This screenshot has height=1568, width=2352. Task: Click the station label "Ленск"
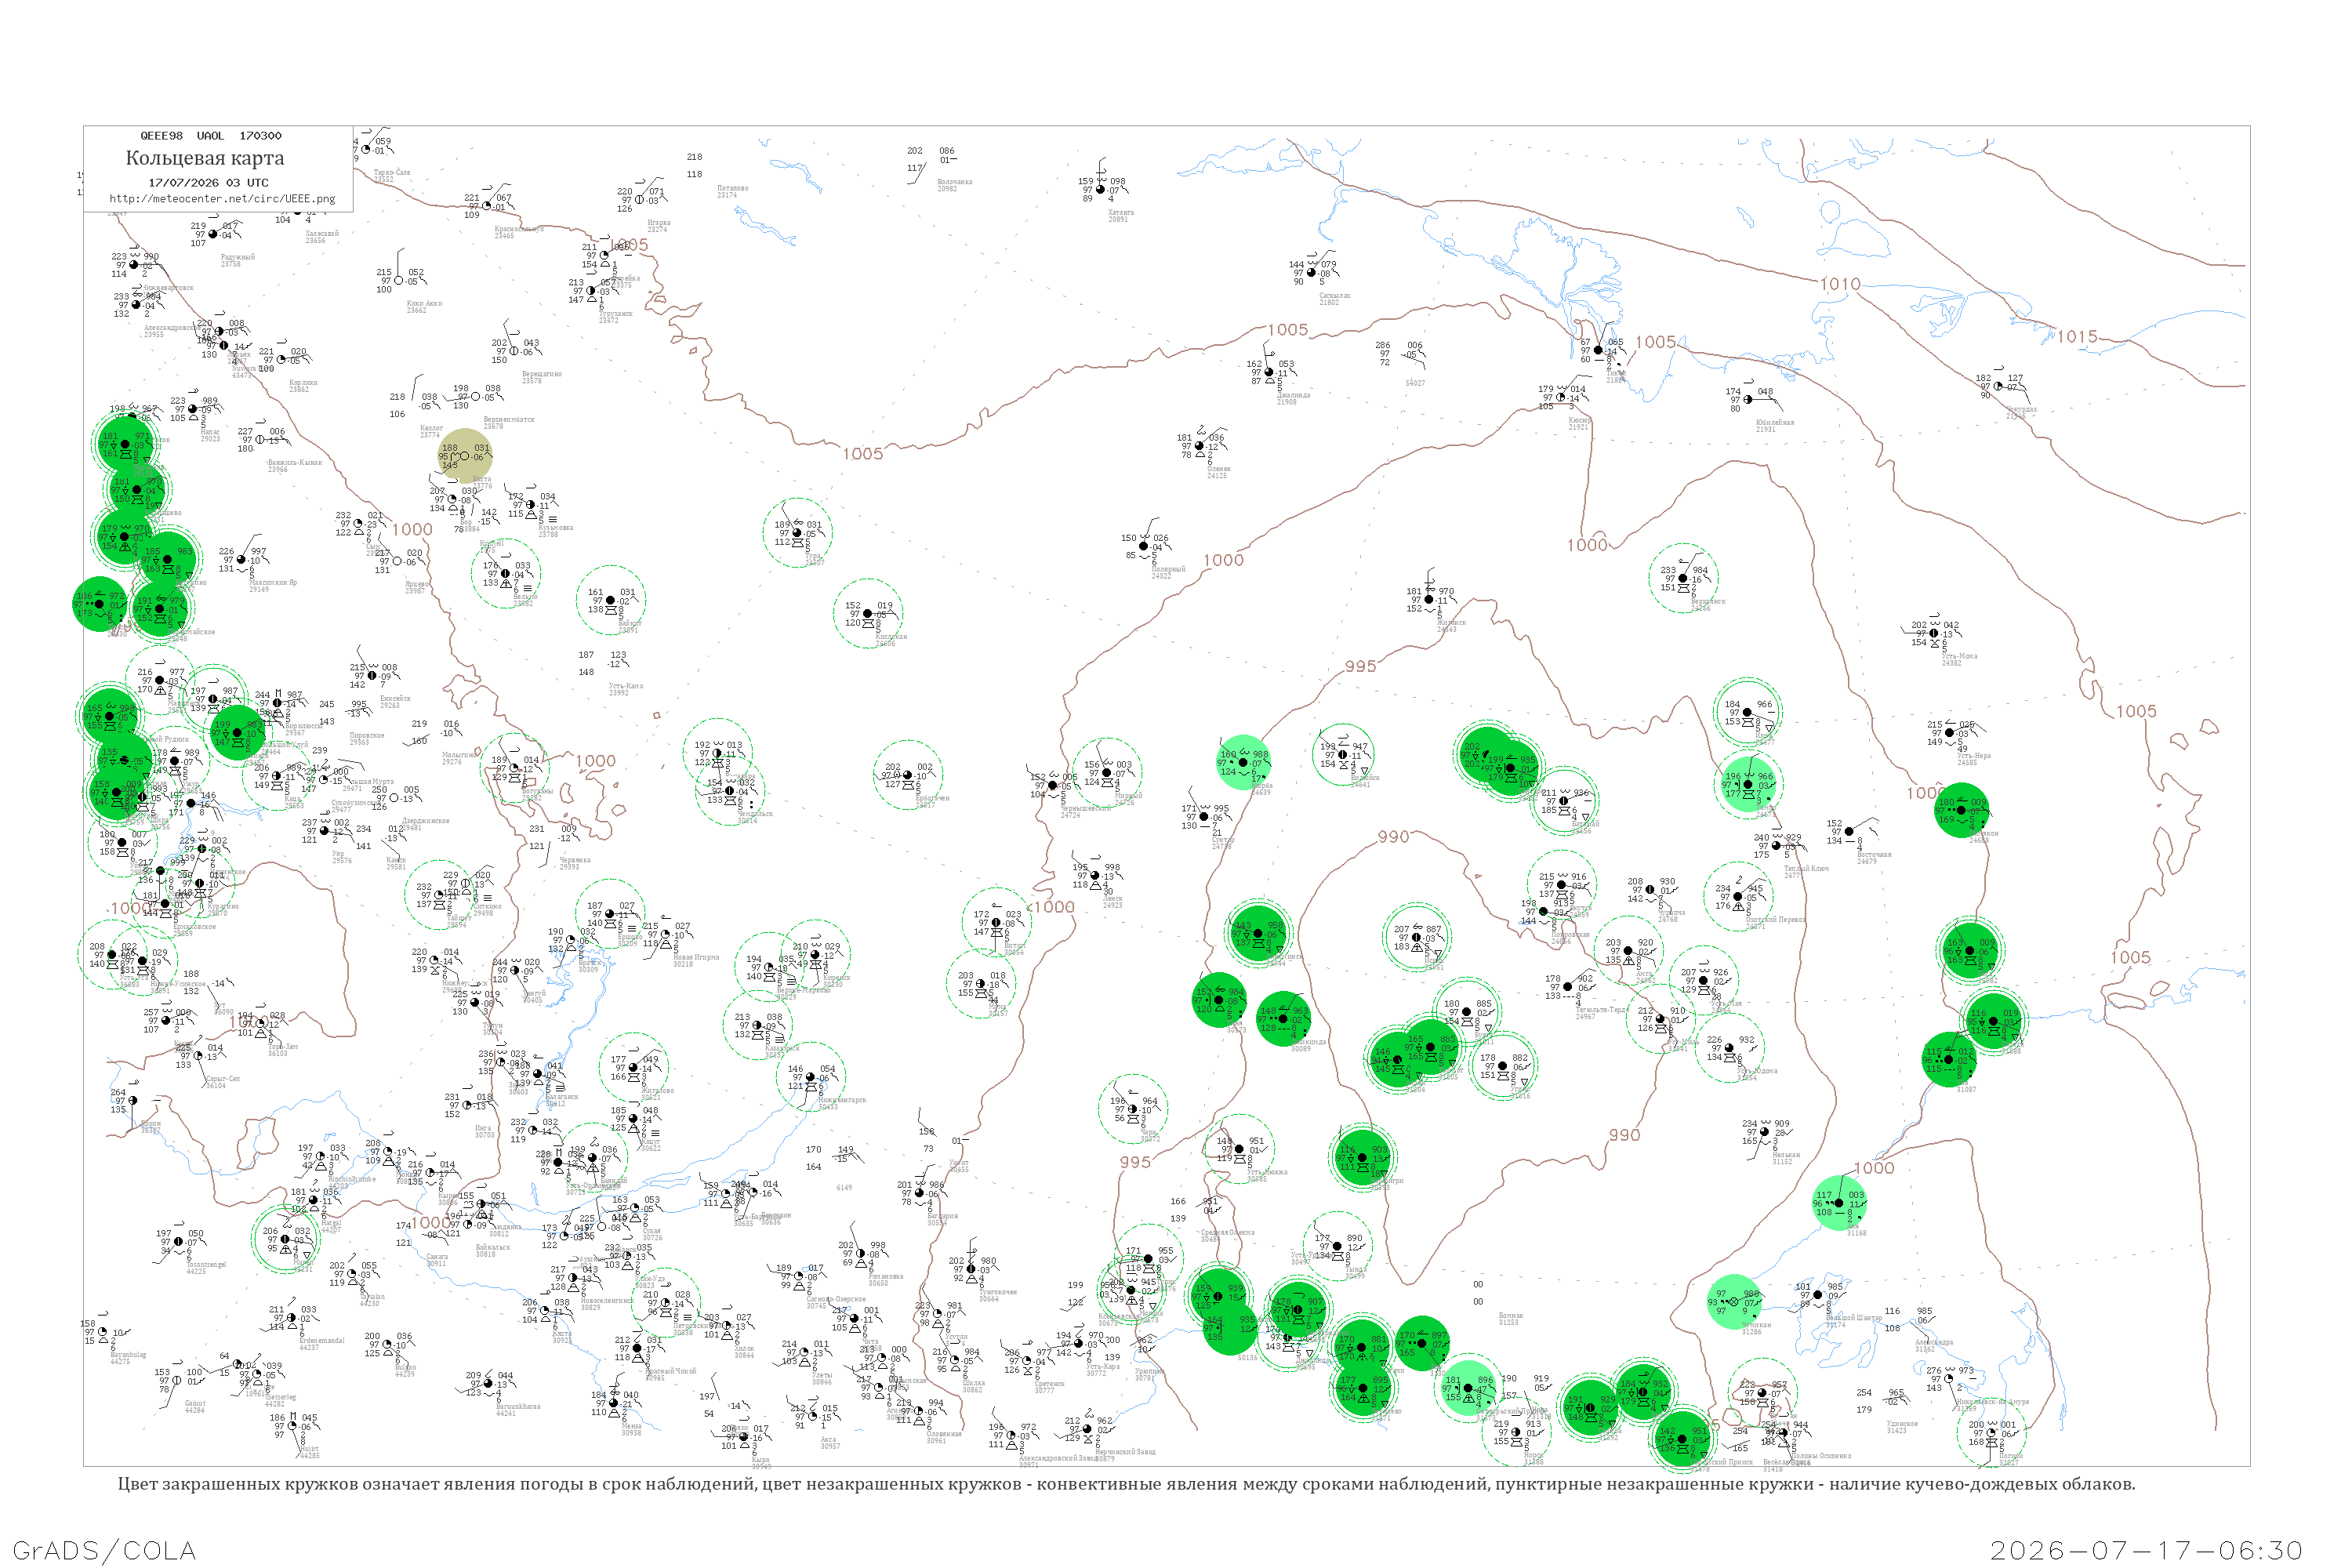pyautogui.click(x=1112, y=899)
